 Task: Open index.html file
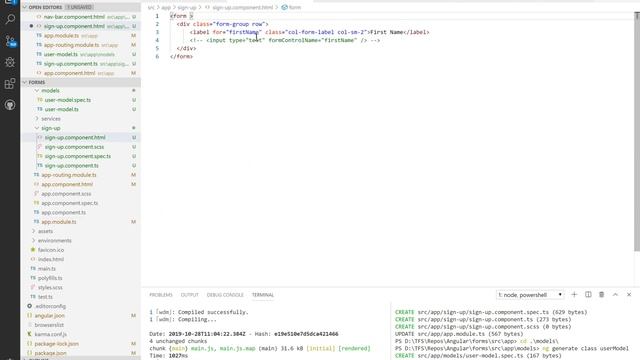point(80,259)
